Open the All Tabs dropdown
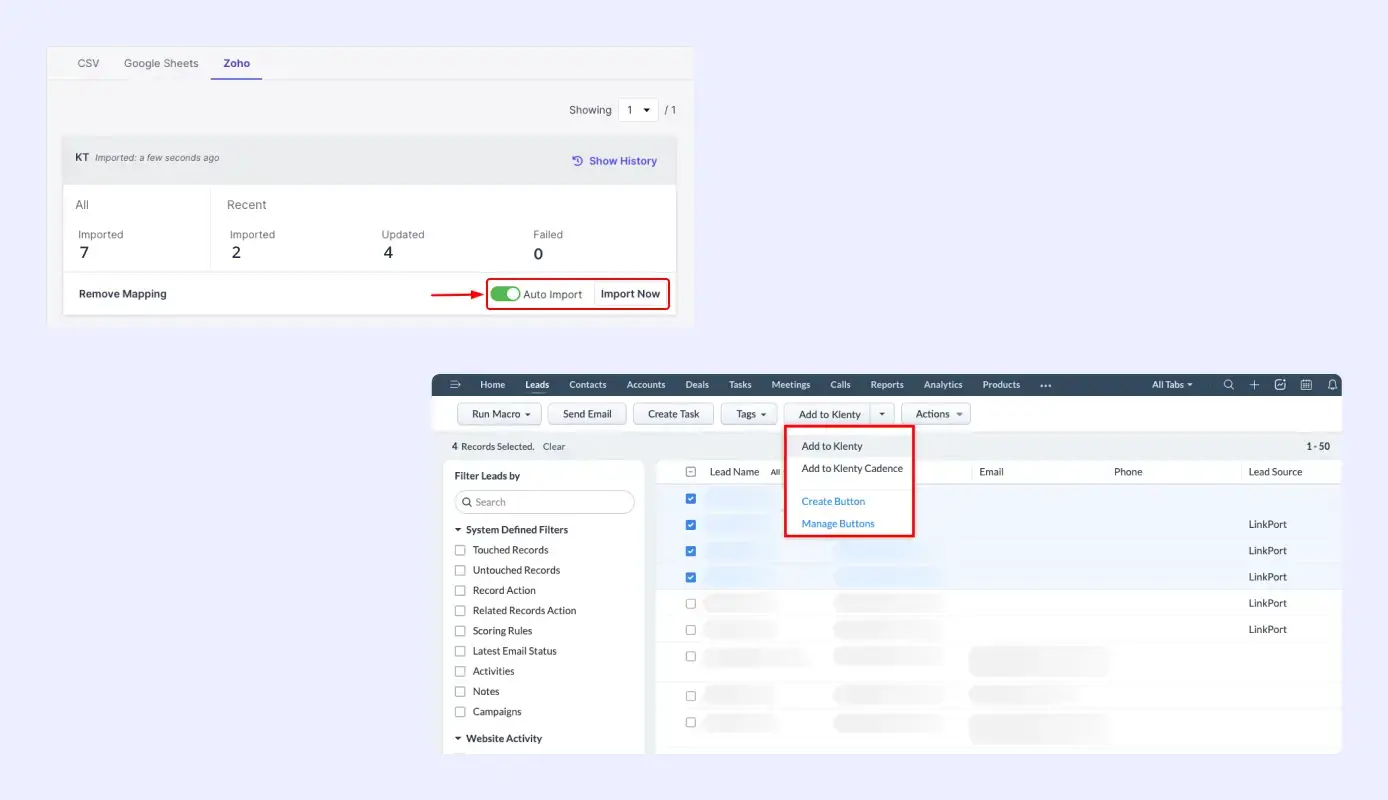Screen dimensions: 1388x800 point(1172,385)
